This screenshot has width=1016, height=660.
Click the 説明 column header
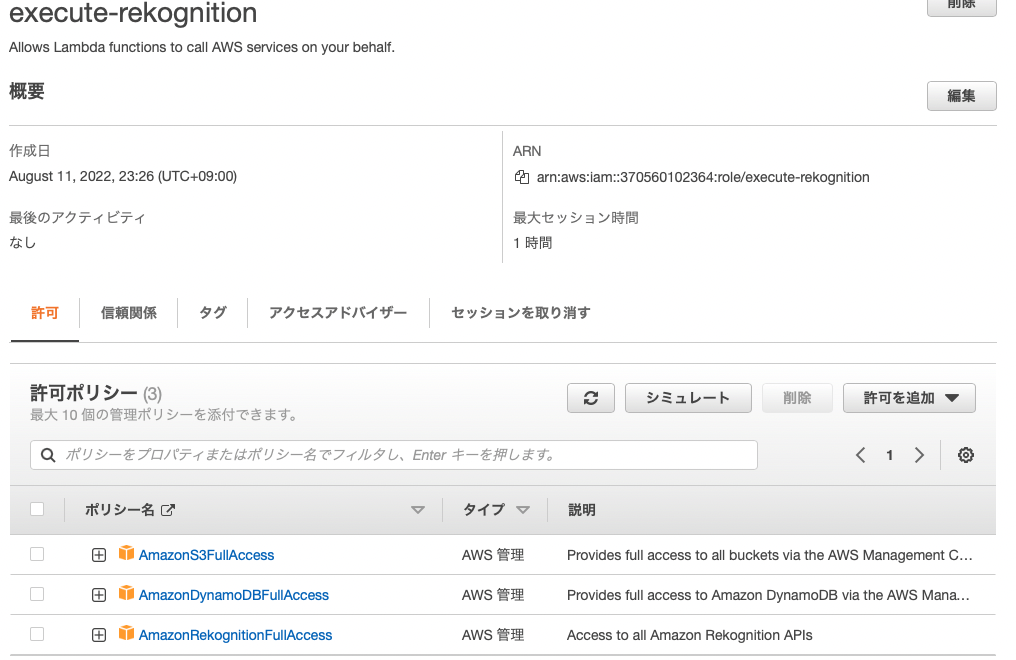point(581,510)
